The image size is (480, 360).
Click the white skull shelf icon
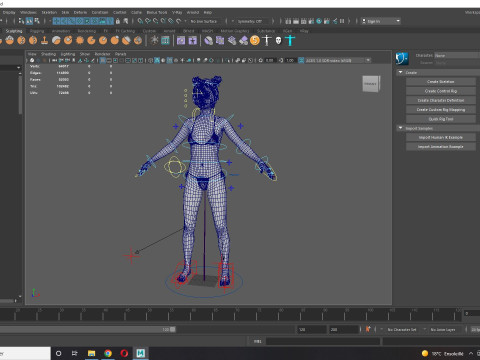pyautogui.click(x=278, y=41)
